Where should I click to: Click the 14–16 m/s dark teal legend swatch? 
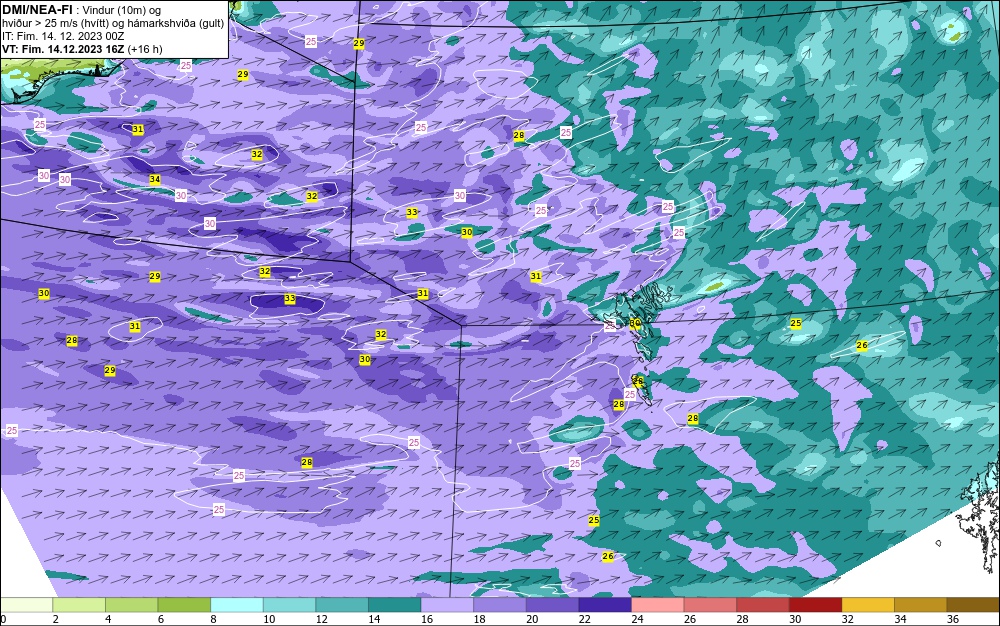(395, 605)
